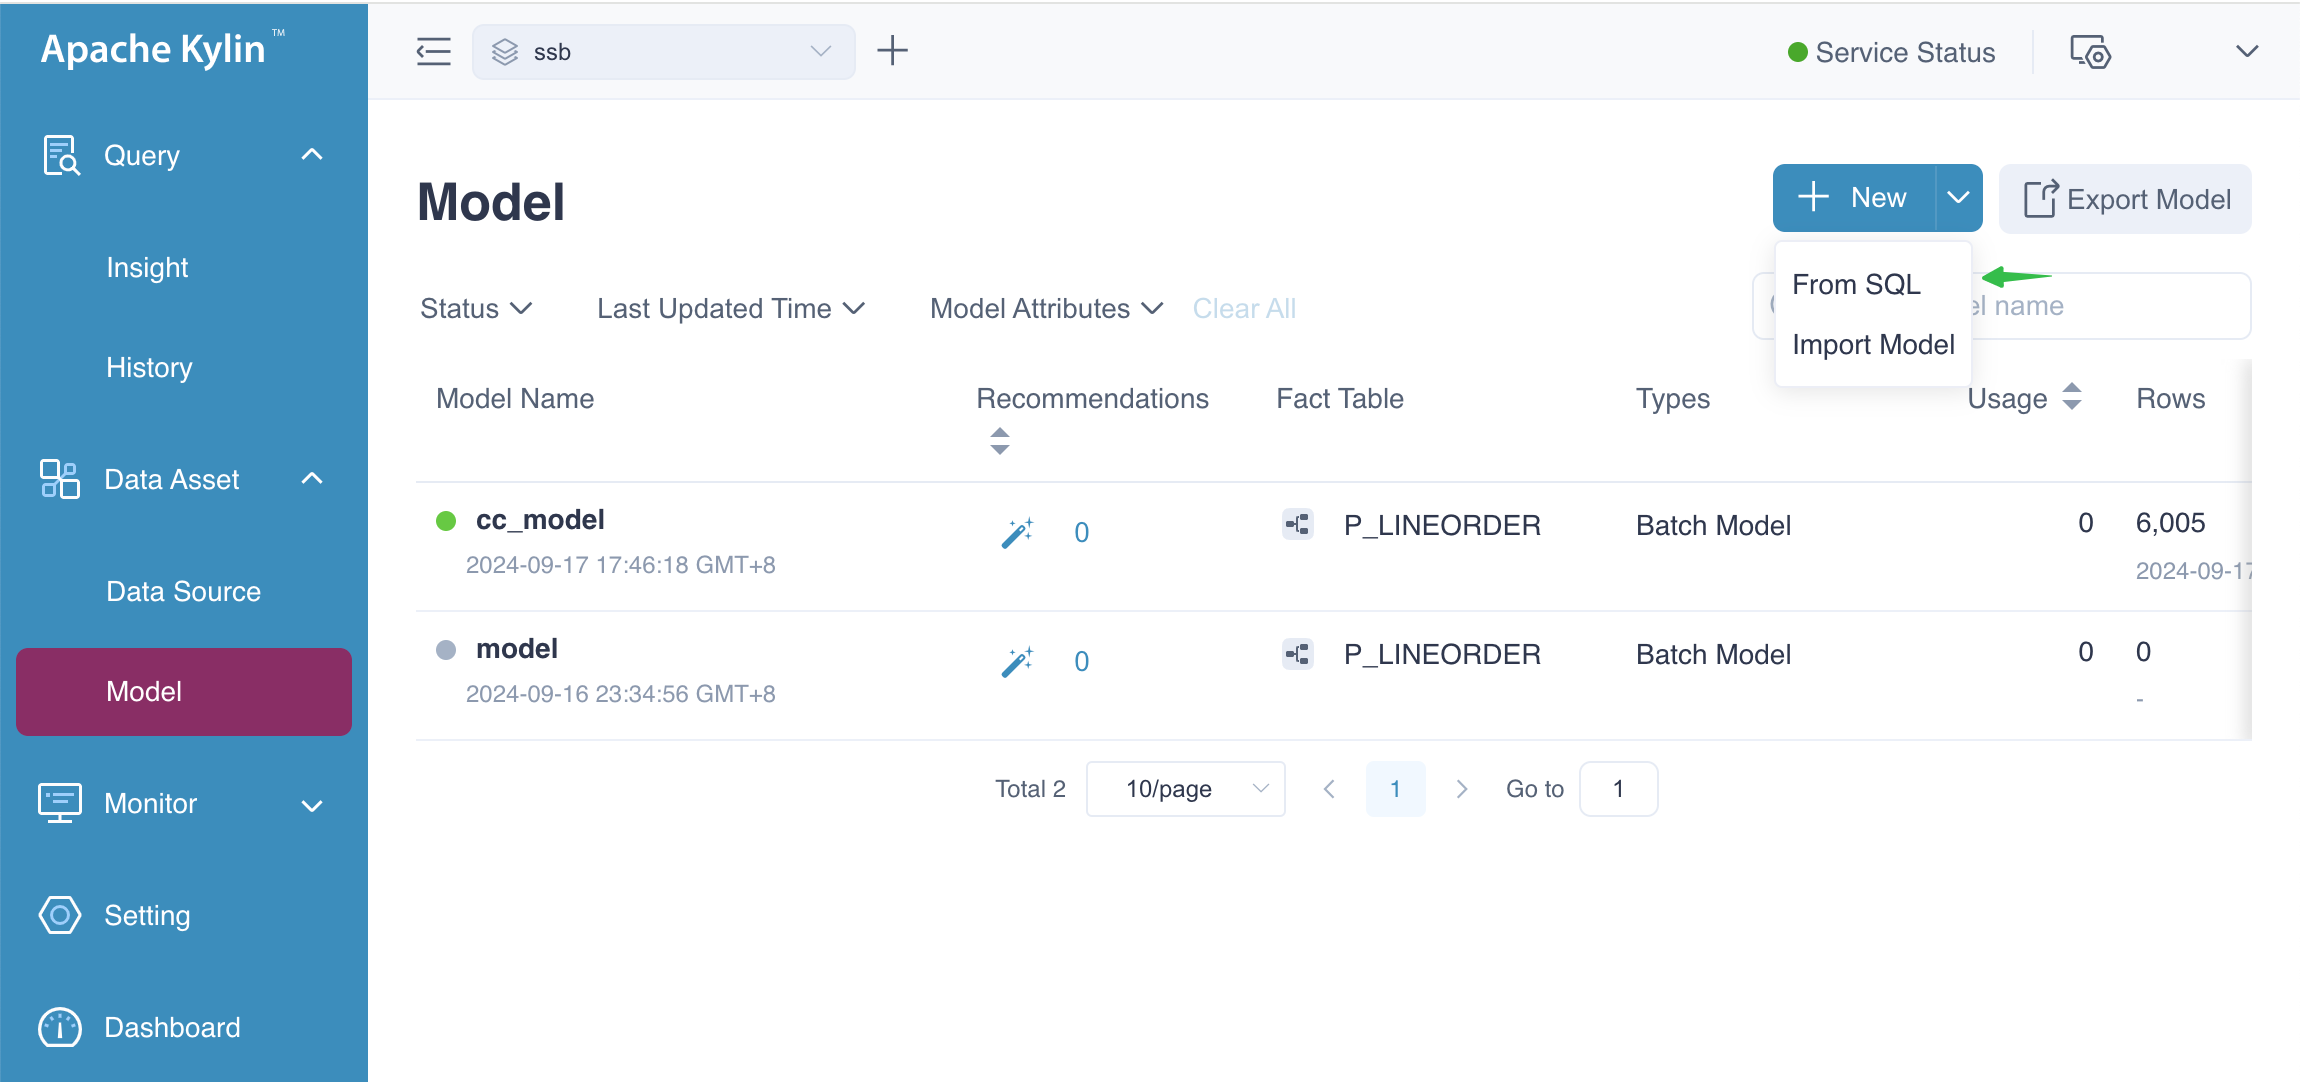Image resolution: width=2300 pixels, height=1082 pixels.
Task: Click the Dashboard gauge icon in the sidebar
Action: pyautogui.click(x=60, y=1027)
